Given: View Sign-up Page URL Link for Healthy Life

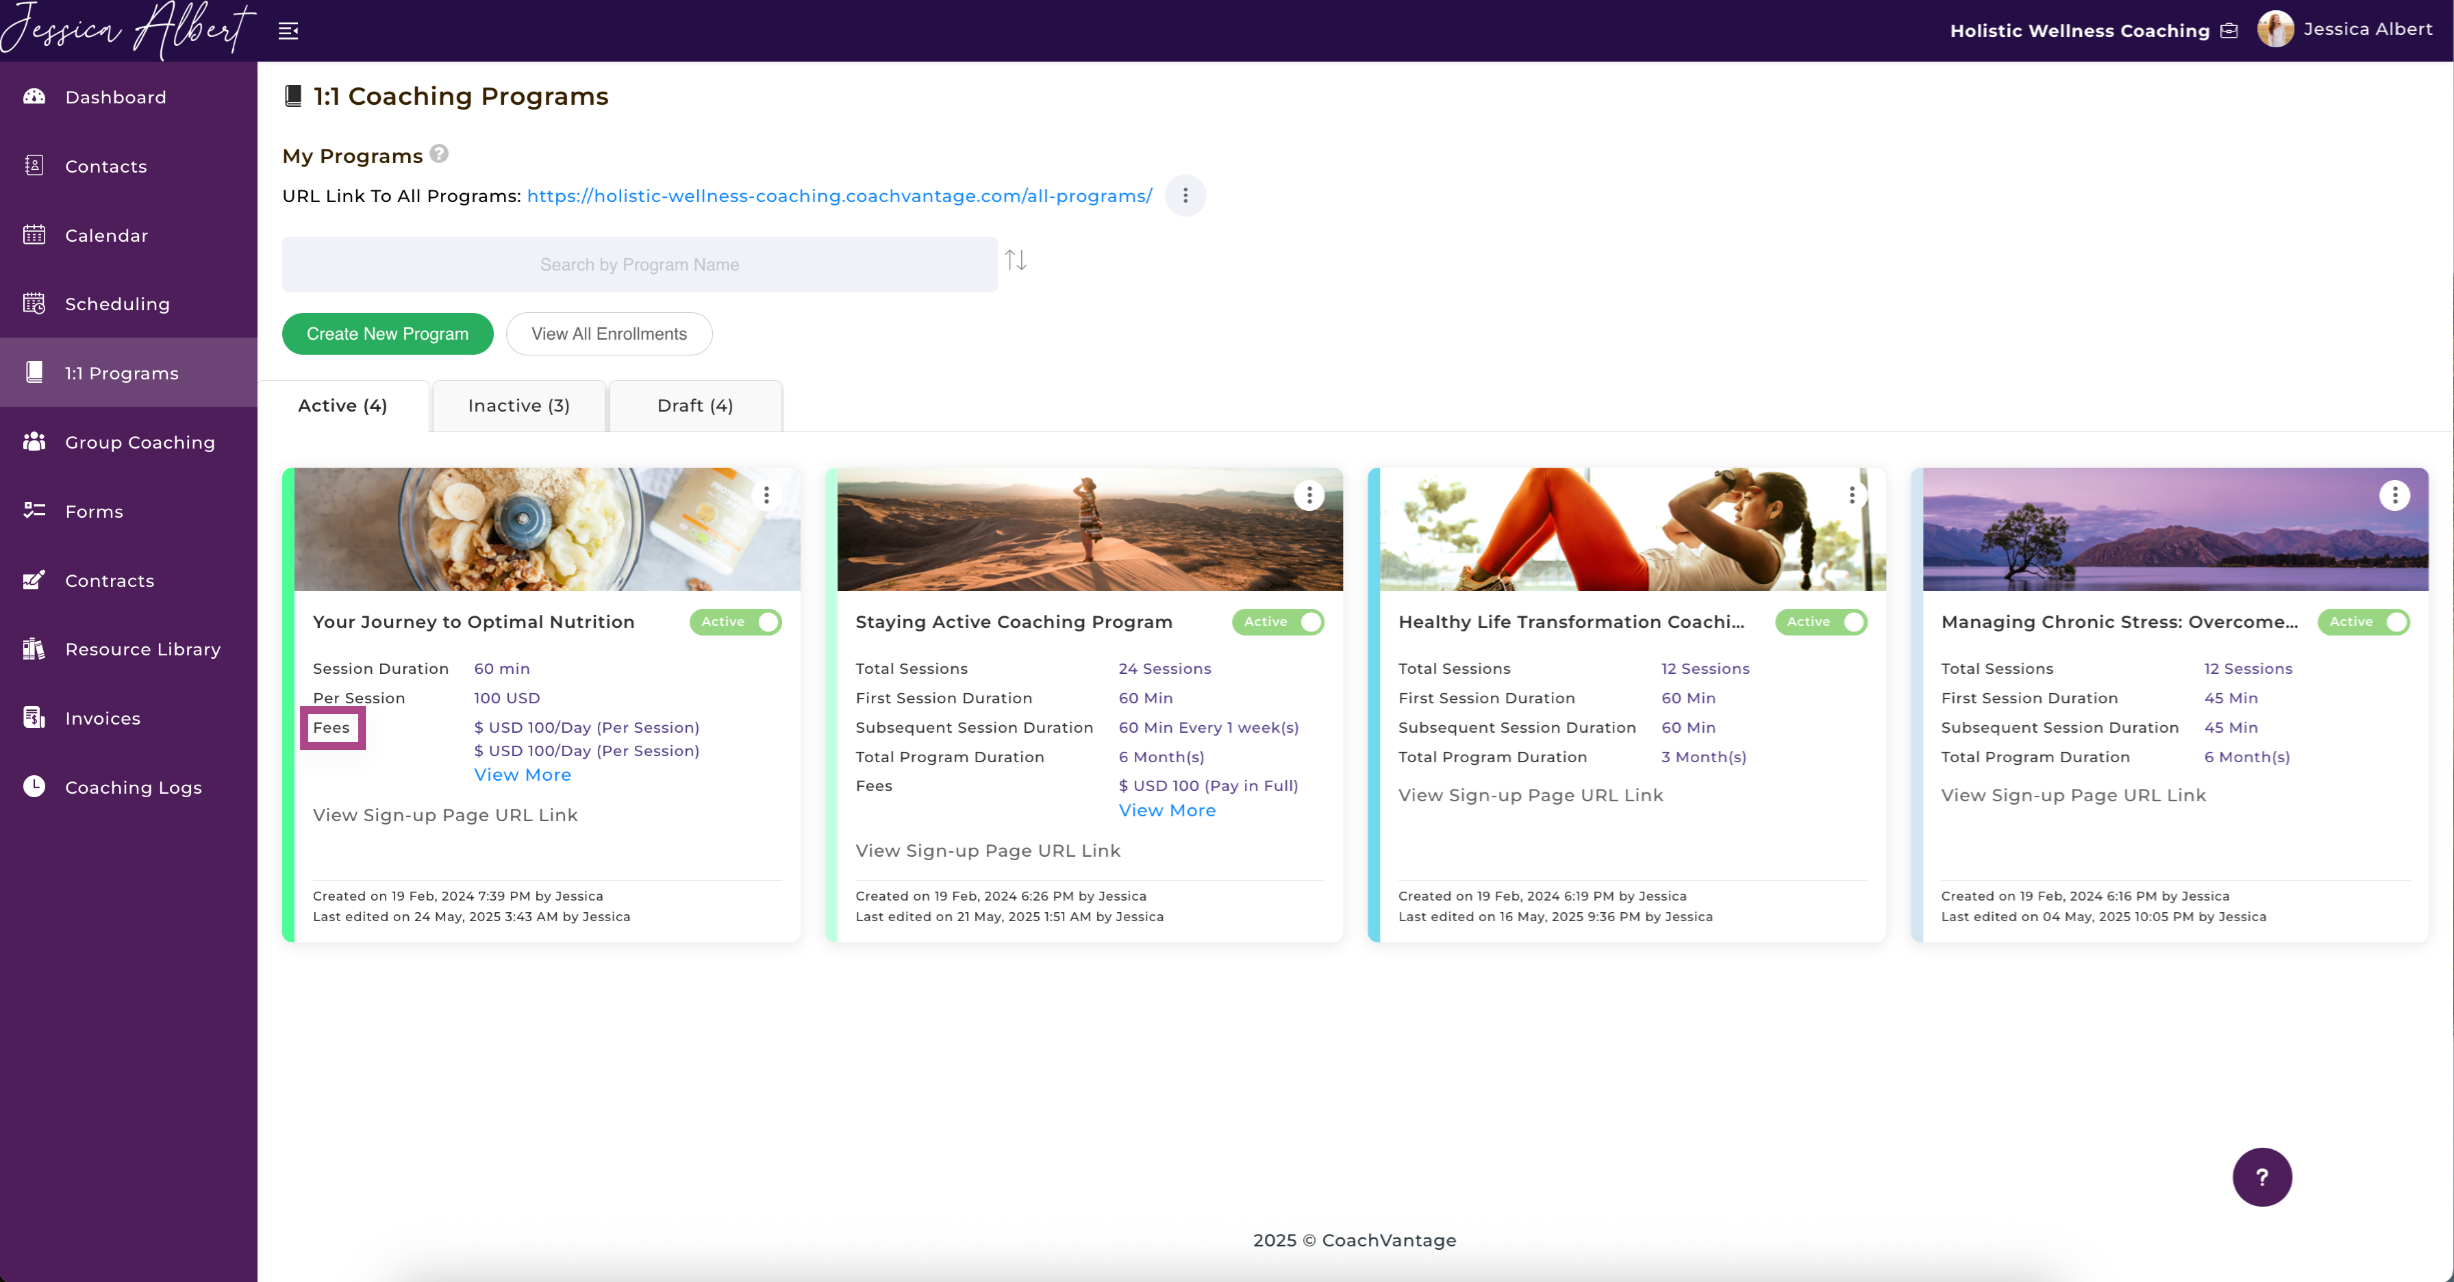Looking at the screenshot, I should point(1531,795).
